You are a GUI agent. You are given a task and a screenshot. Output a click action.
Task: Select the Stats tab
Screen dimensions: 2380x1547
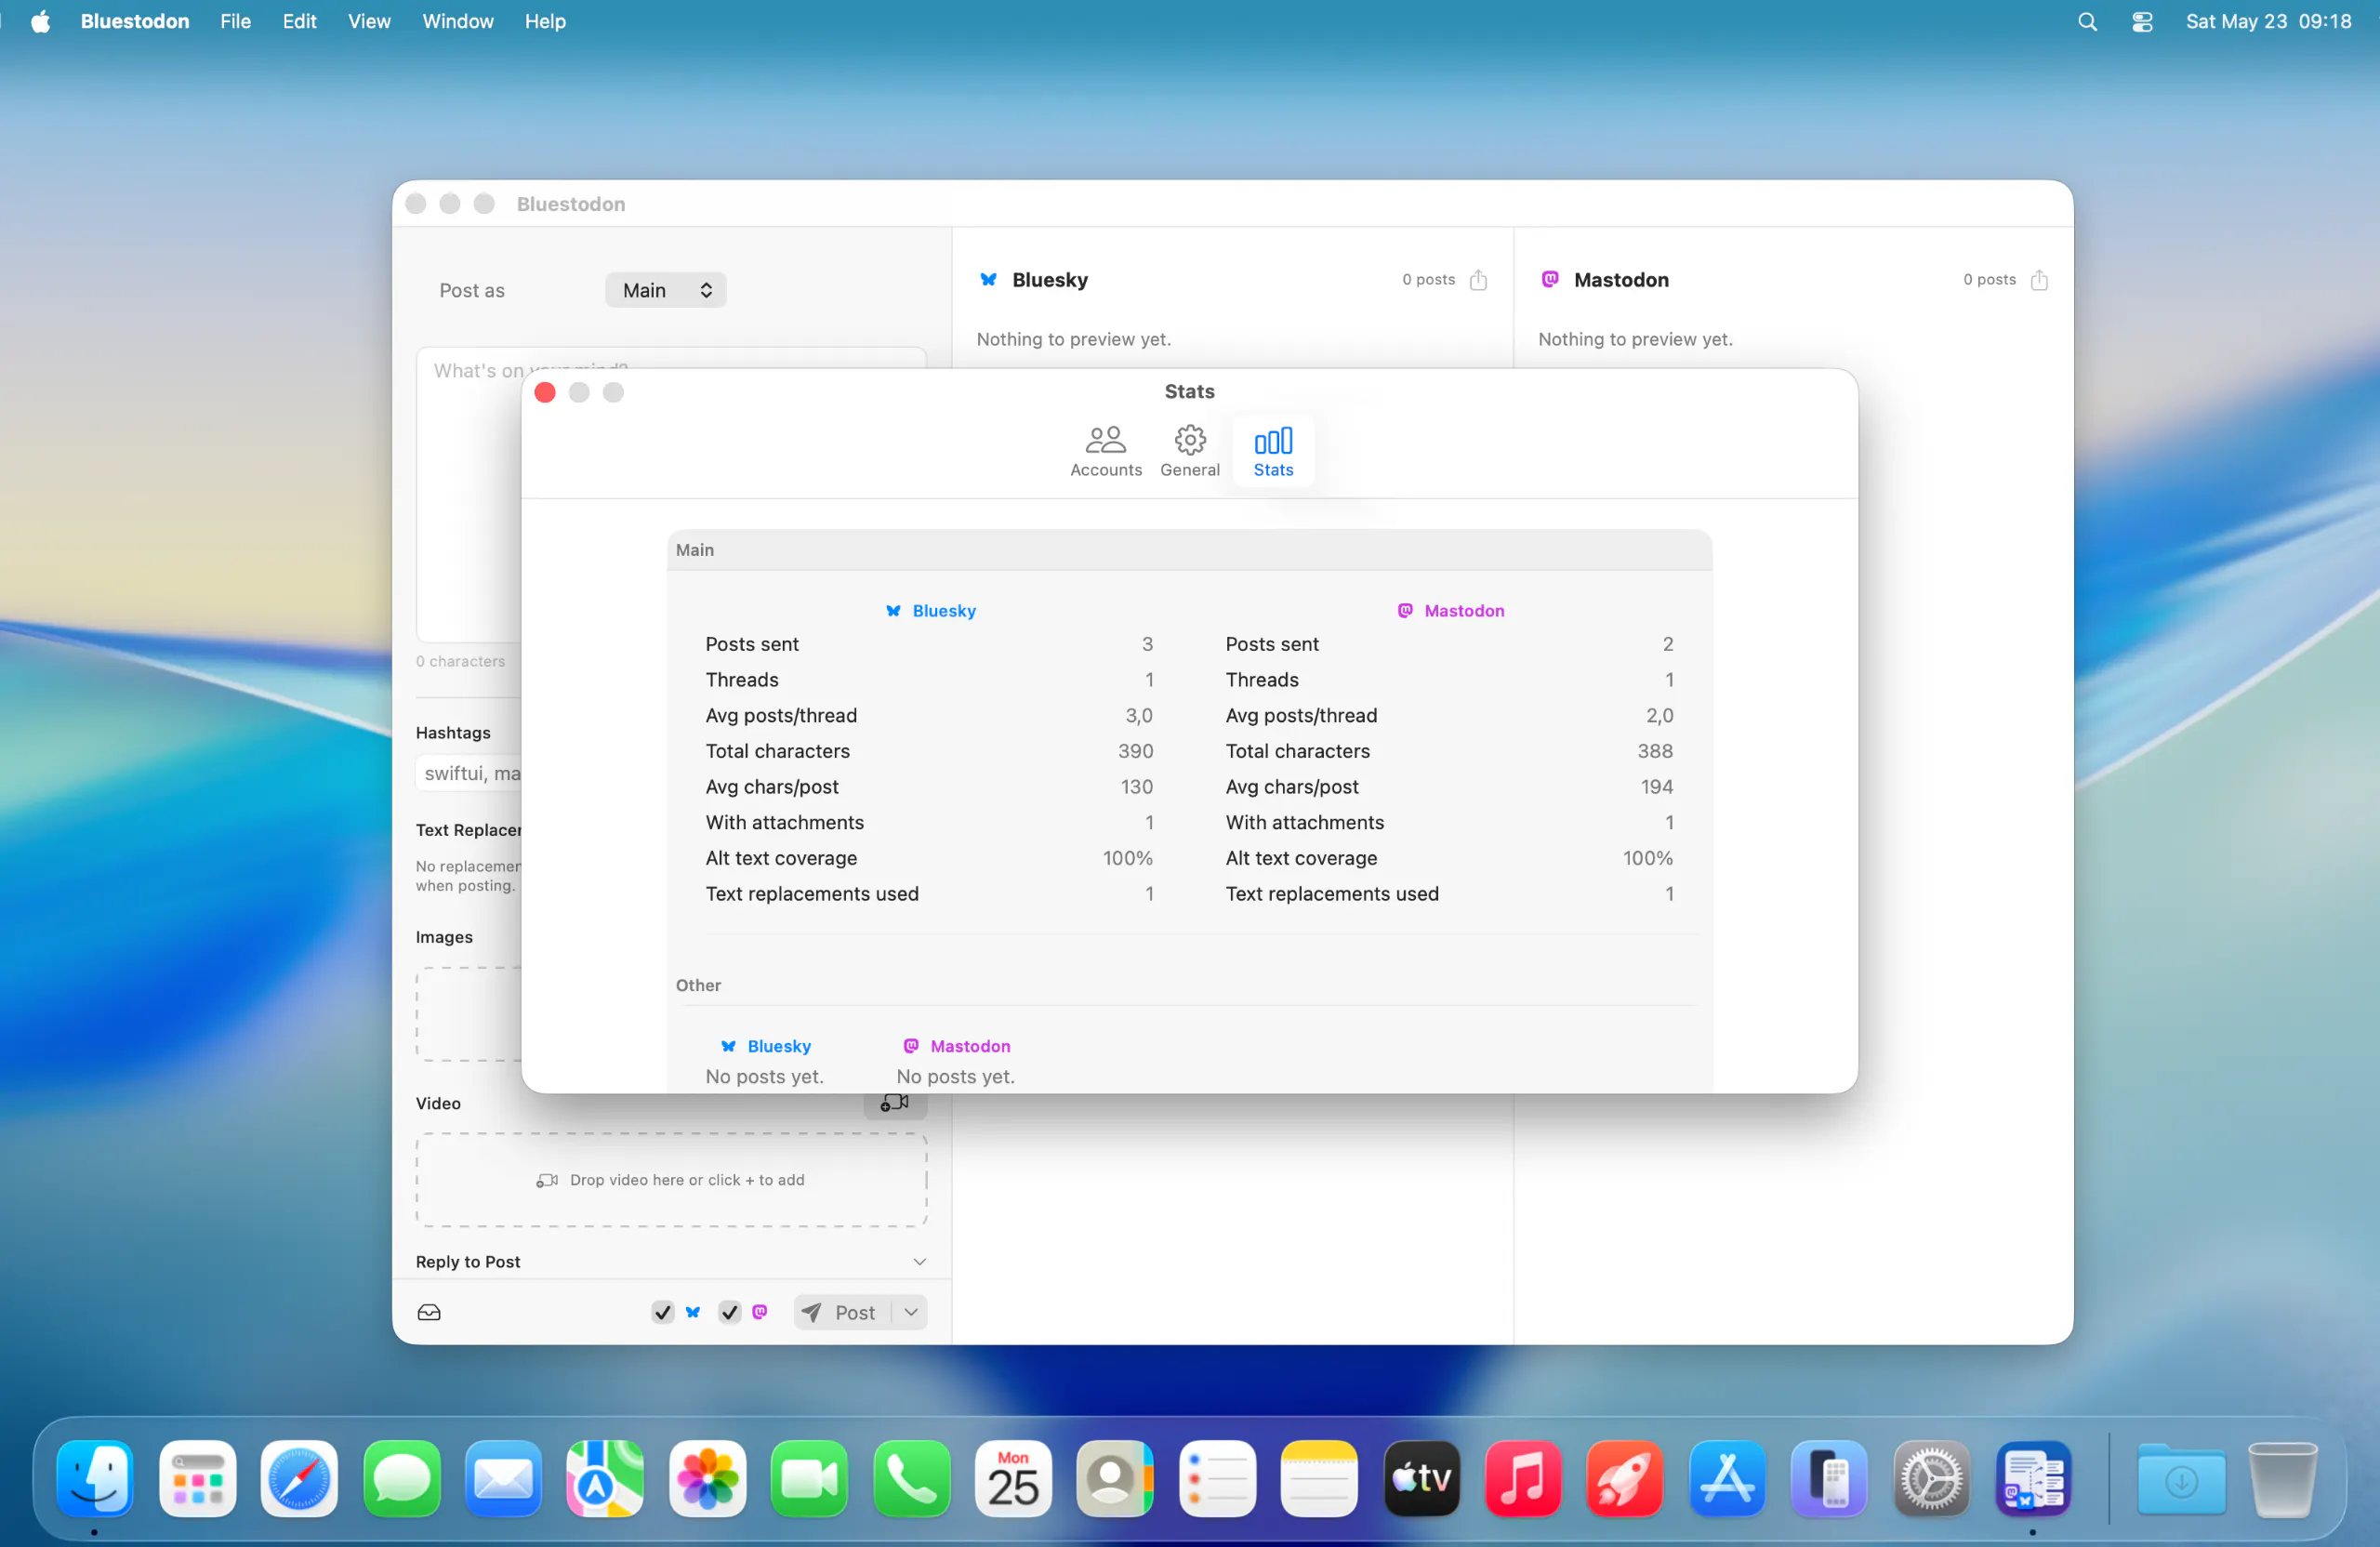[1273, 451]
